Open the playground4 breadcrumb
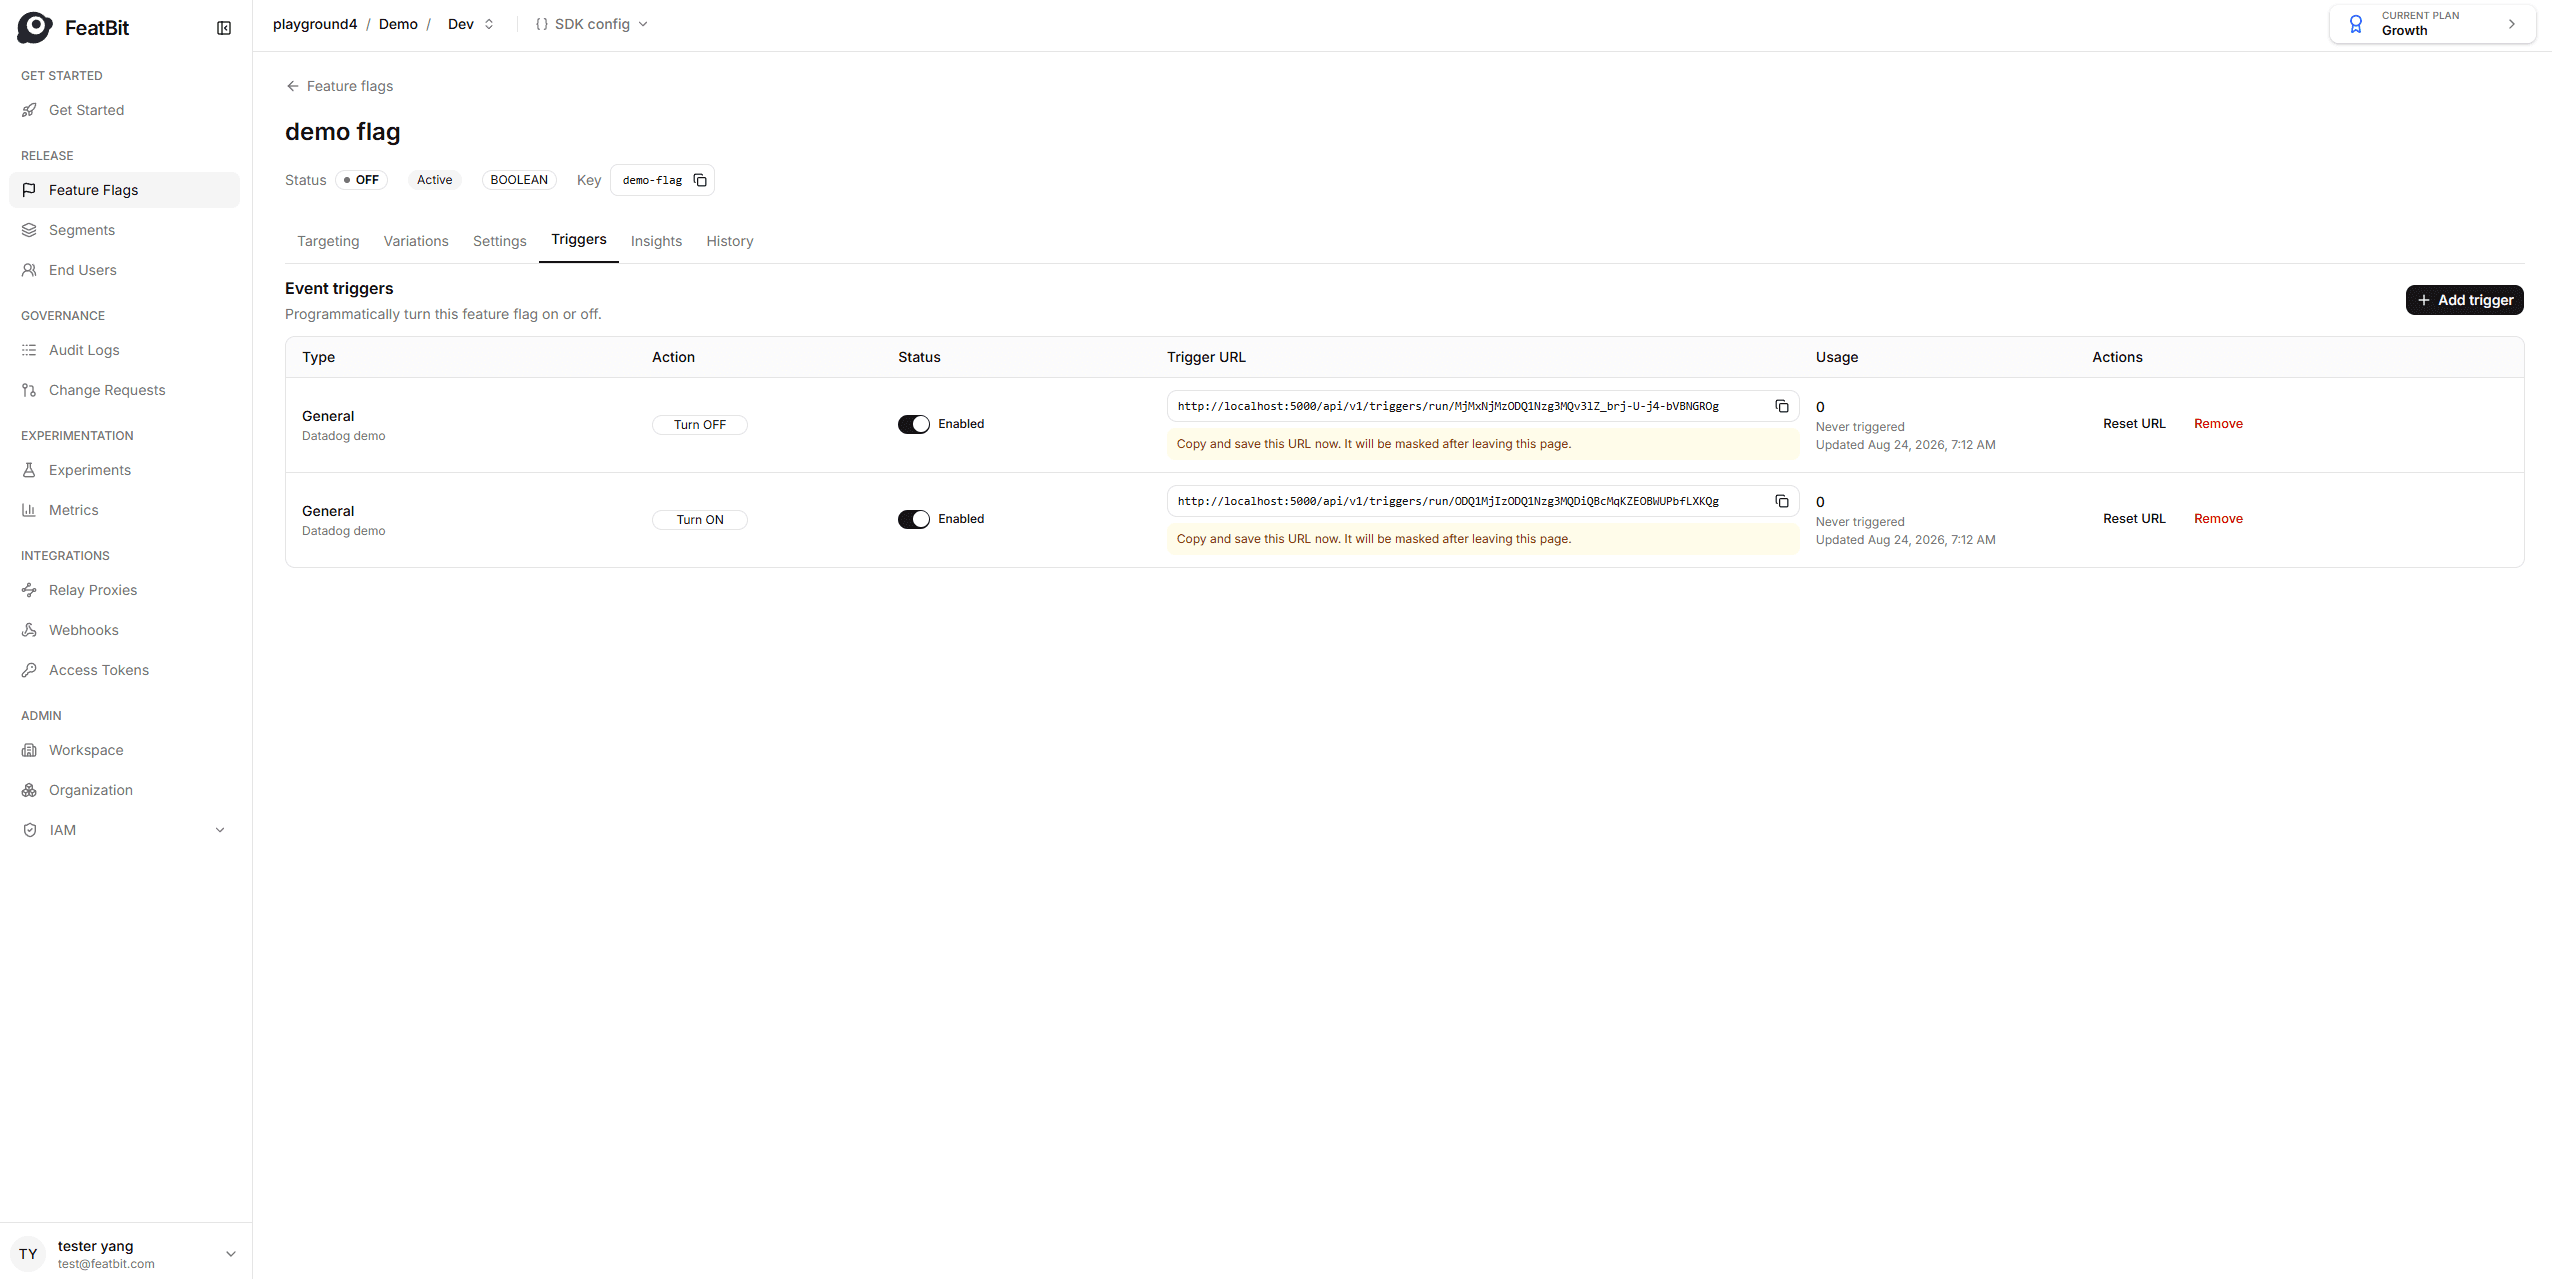 click(x=315, y=24)
